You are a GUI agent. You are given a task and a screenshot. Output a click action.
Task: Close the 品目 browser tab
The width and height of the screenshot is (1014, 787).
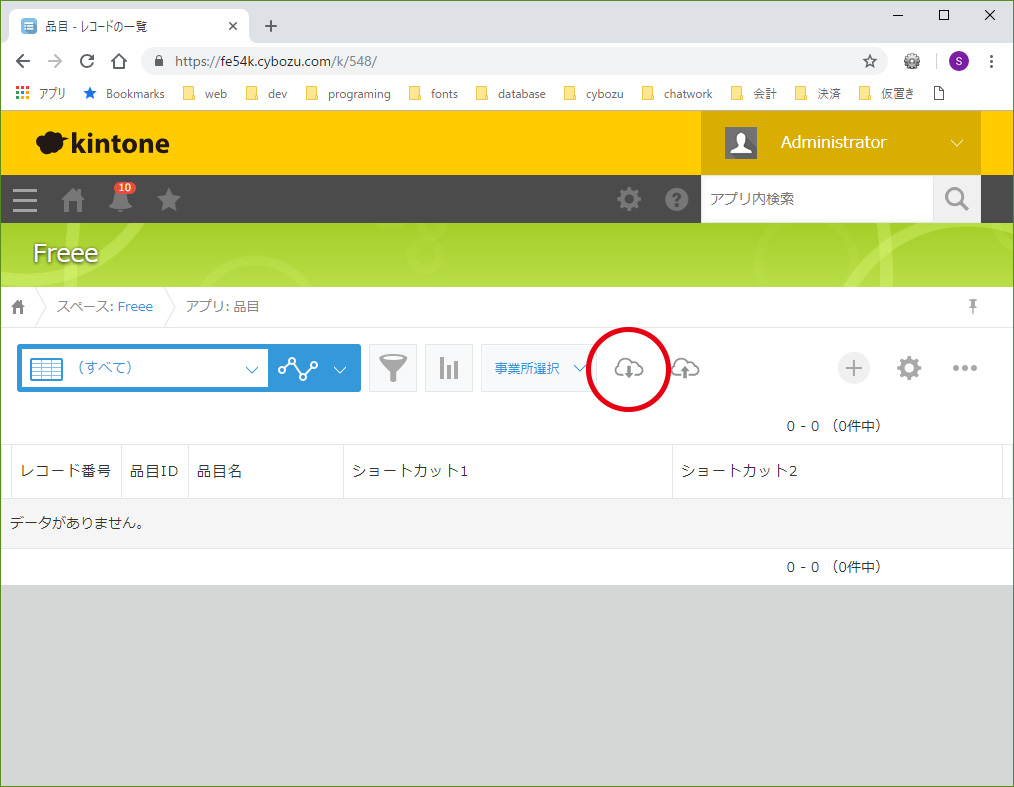[233, 26]
